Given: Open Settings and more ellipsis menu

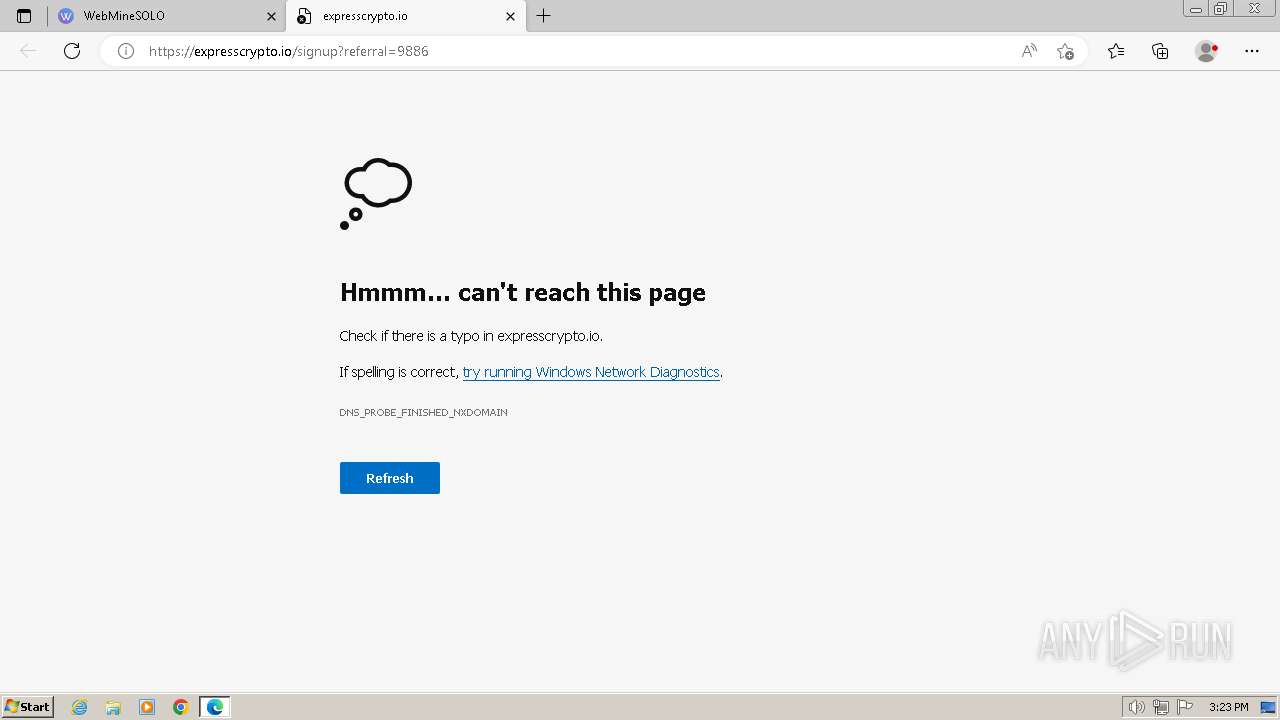Looking at the screenshot, I should [x=1252, y=51].
